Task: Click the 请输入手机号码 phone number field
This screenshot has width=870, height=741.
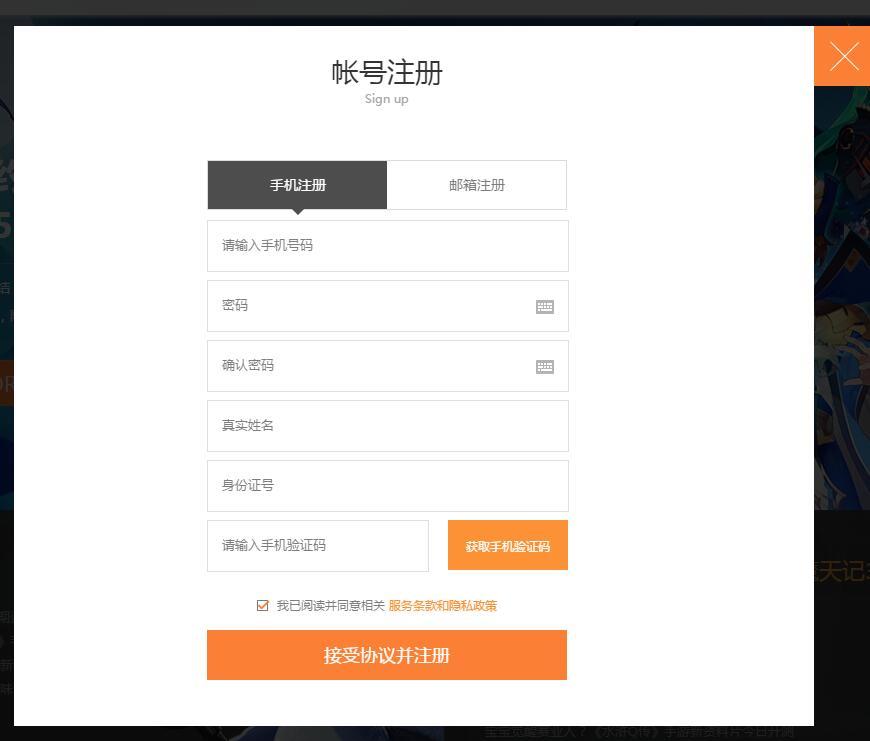Action: (388, 246)
